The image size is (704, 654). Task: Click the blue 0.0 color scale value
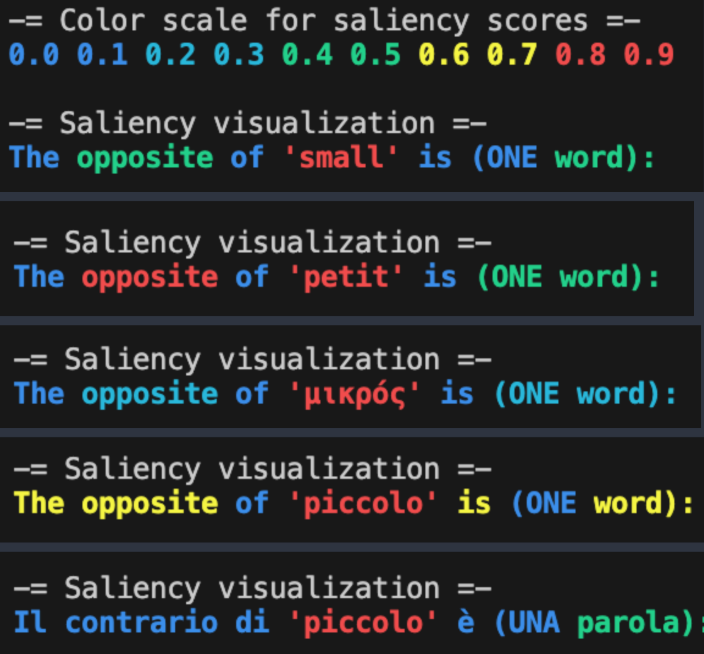pyautogui.click(x=34, y=55)
